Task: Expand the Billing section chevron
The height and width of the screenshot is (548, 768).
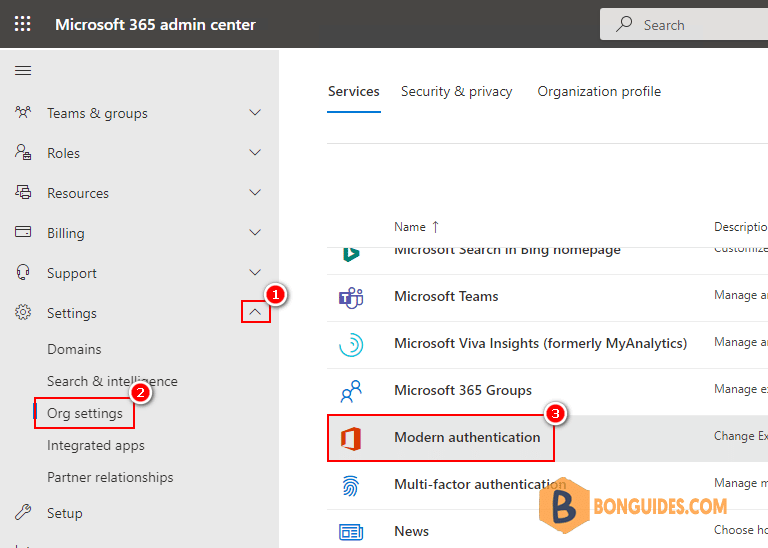Action: (x=255, y=233)
